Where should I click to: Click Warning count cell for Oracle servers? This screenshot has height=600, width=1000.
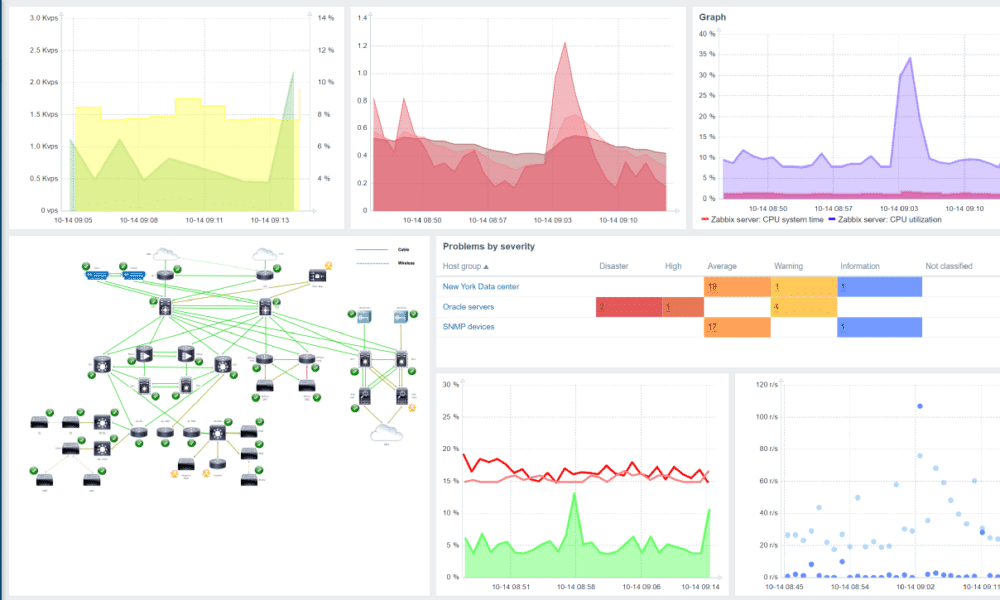pos(804,307)
